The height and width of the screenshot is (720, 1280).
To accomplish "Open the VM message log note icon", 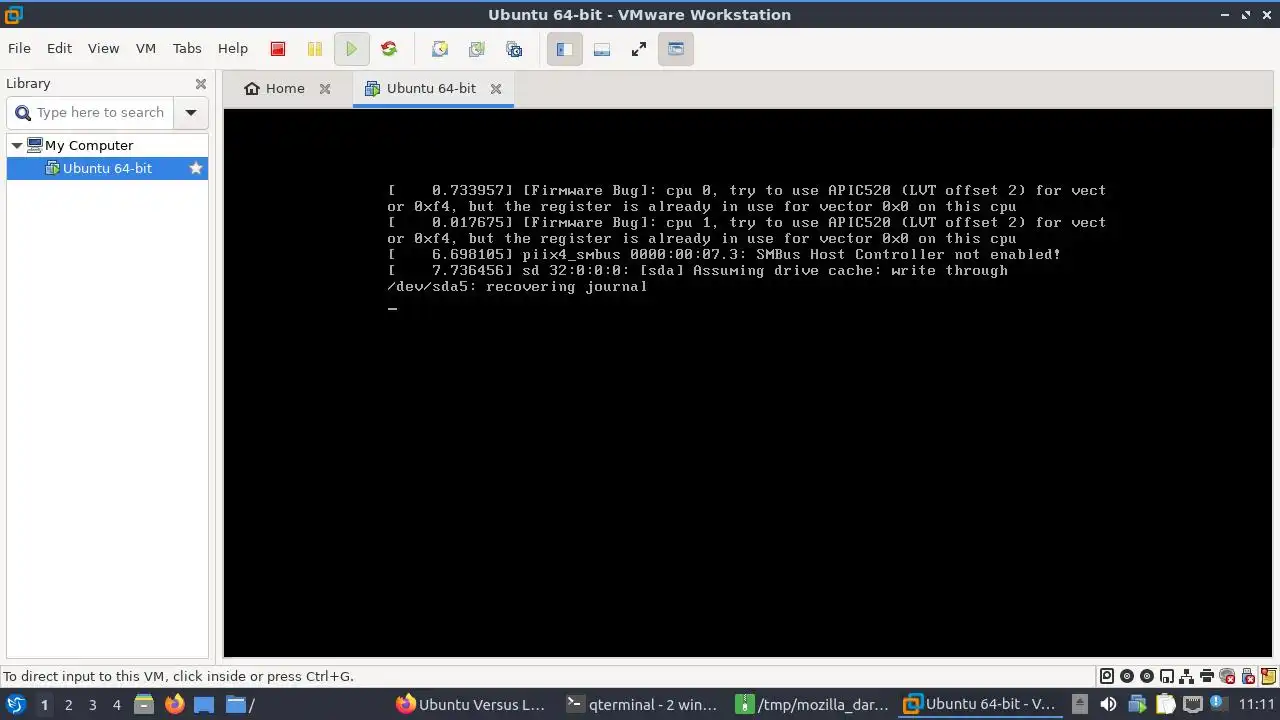I will pyautogui.click(x=1267, y=676).
